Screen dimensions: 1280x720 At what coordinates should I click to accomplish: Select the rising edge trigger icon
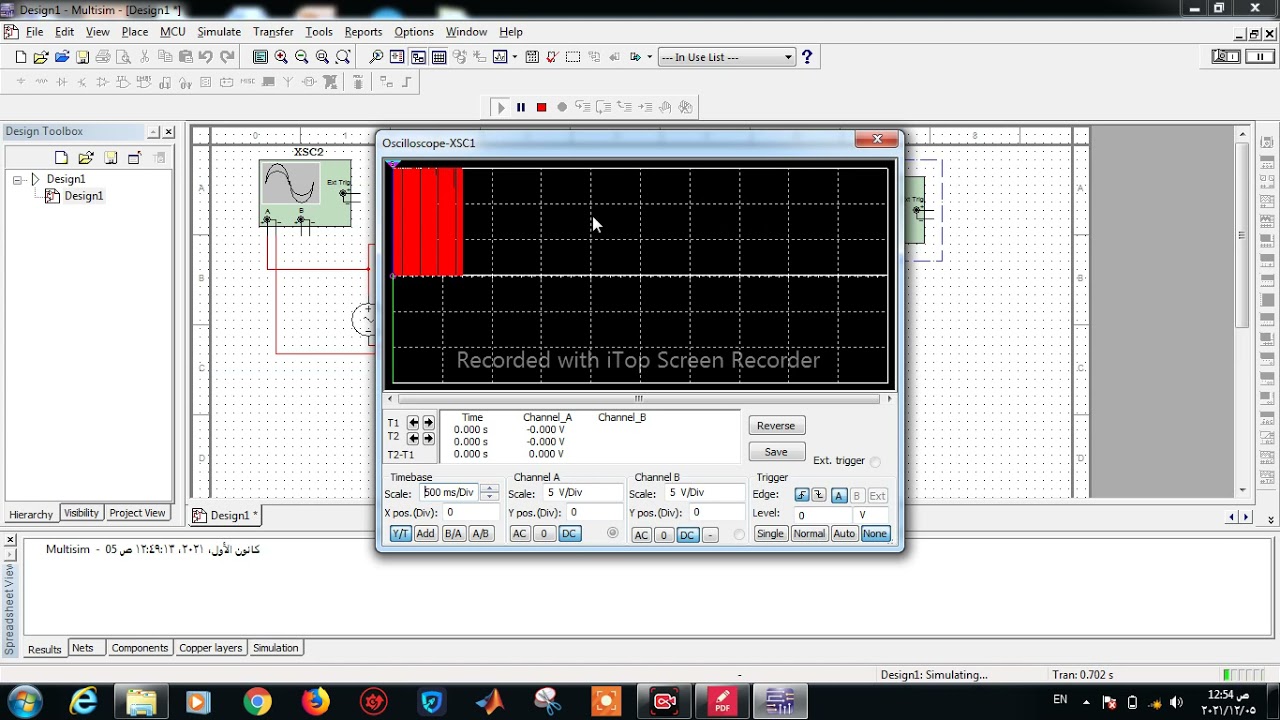coord(802,495)
